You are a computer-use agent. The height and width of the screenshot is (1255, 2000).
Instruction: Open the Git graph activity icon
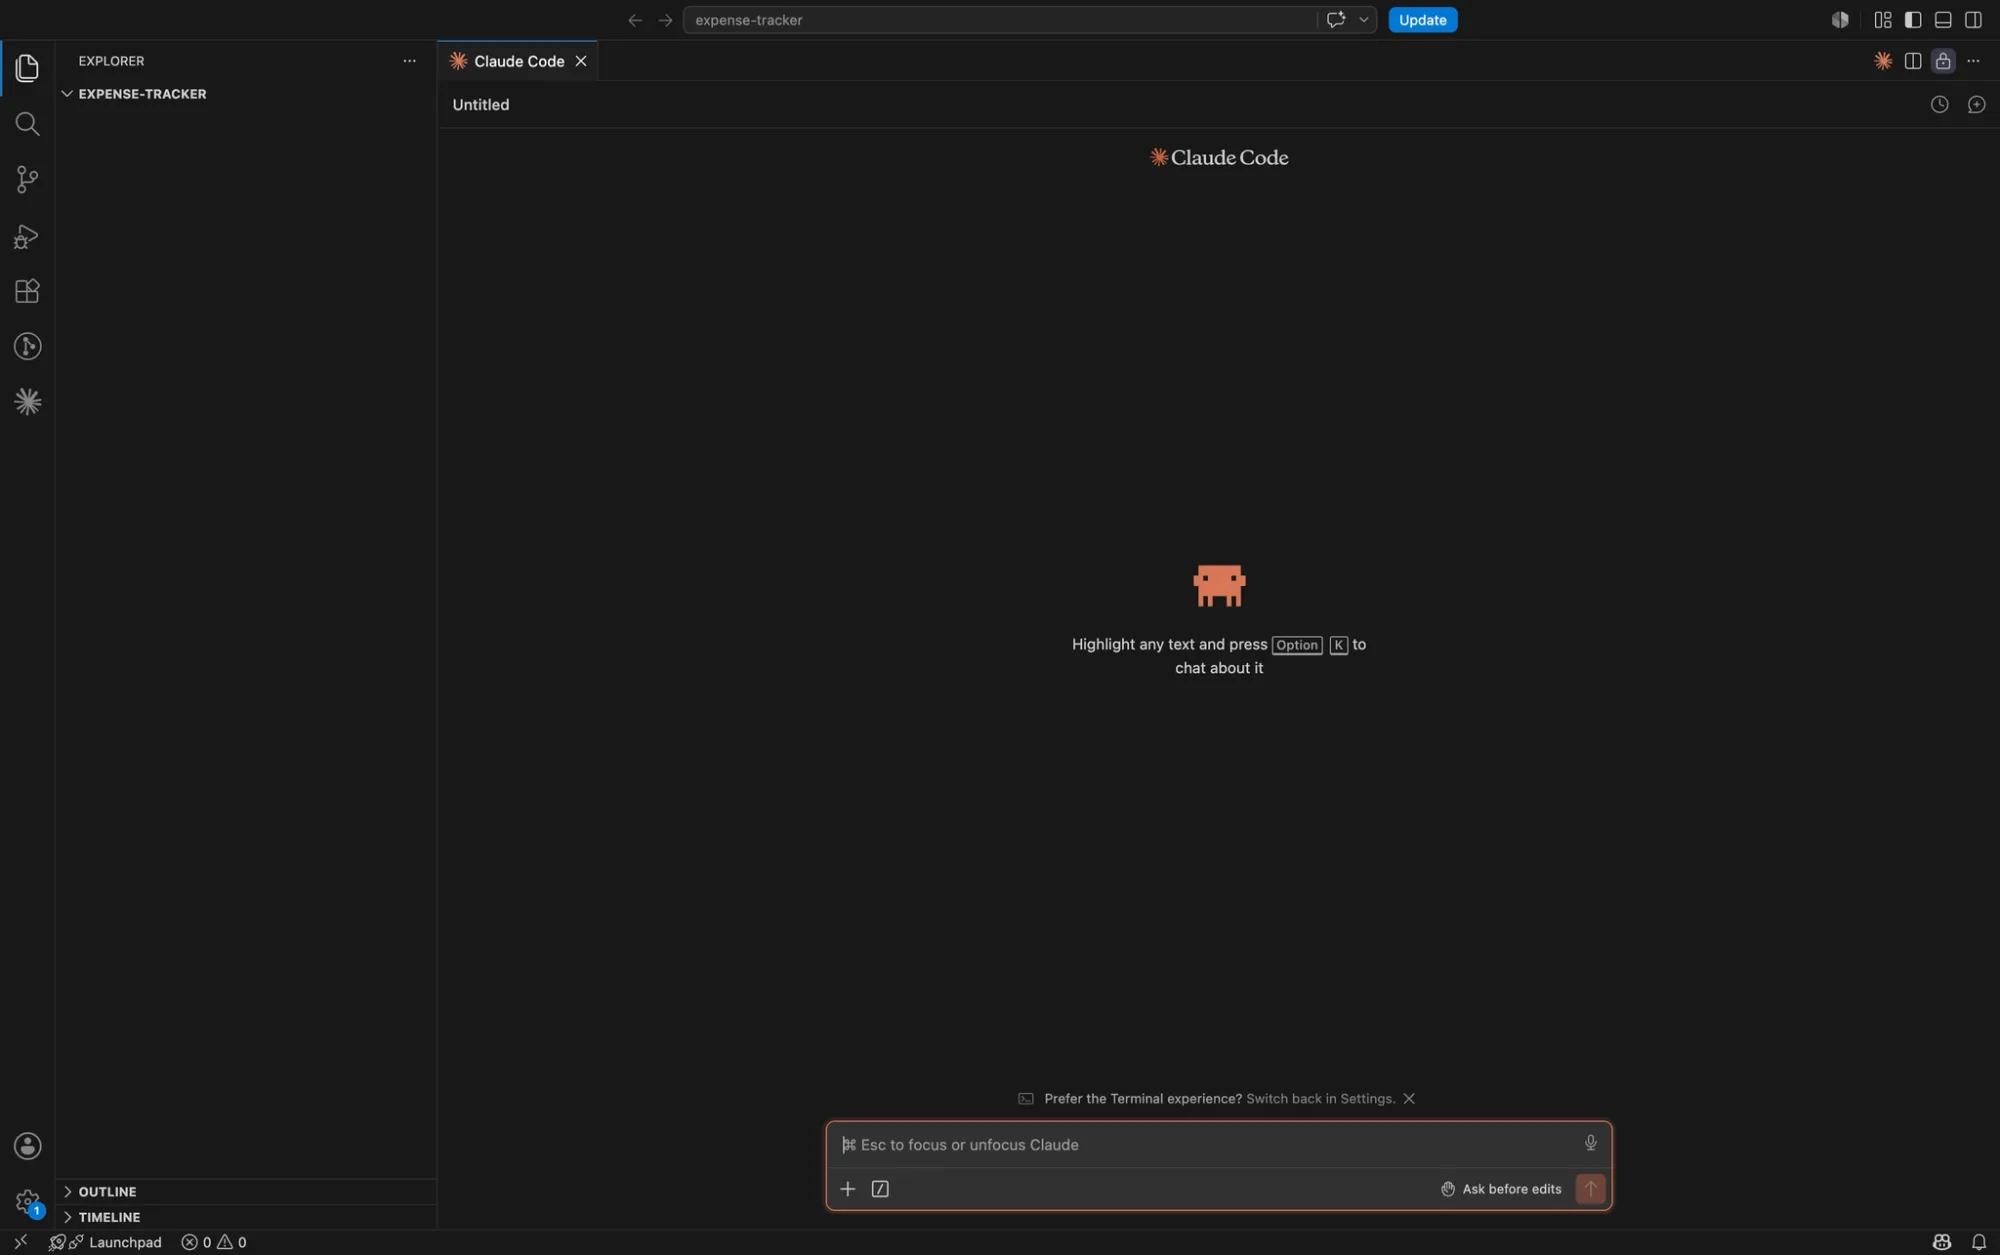click(27, 346)
